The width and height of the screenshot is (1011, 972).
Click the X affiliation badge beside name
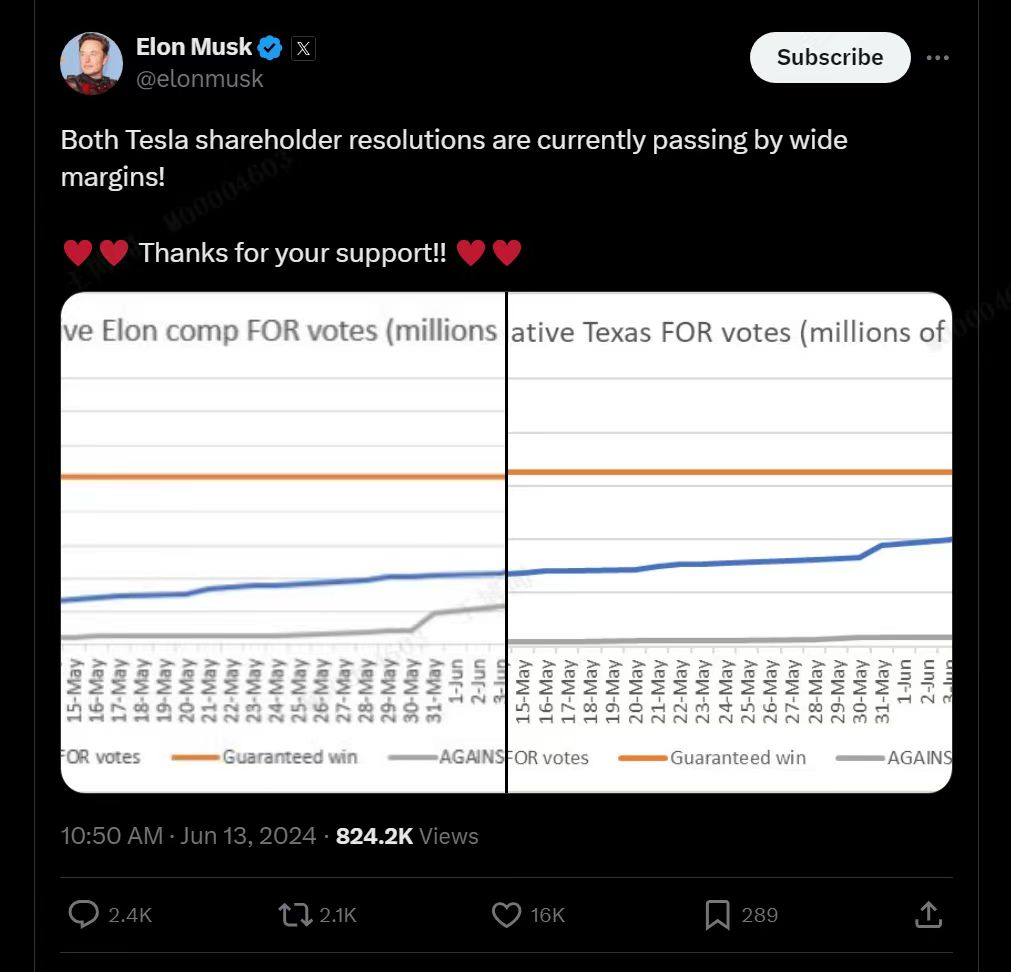[x=303, y=47]
